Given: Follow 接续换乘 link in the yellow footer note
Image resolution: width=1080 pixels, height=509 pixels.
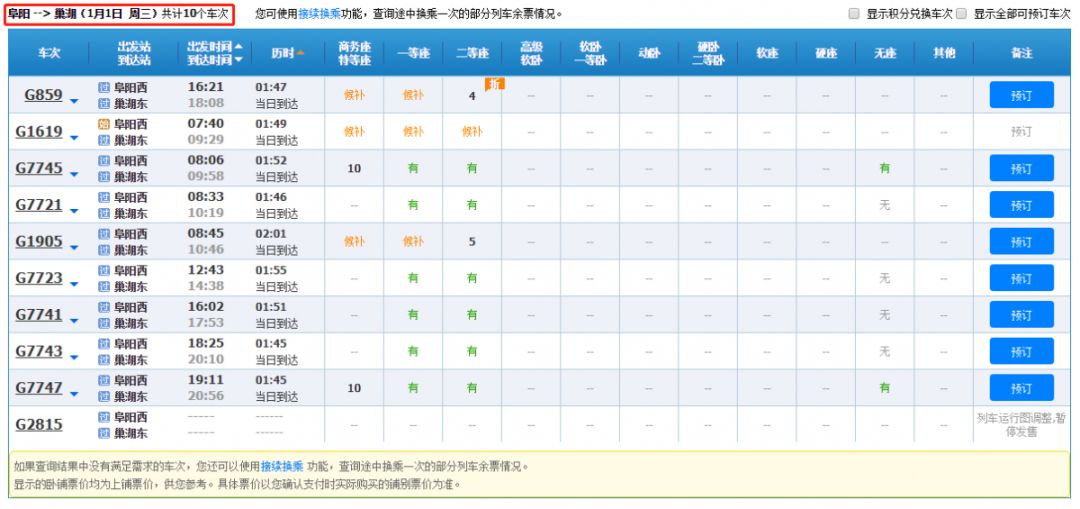Looking at the screenshot, I should point(282,466).
